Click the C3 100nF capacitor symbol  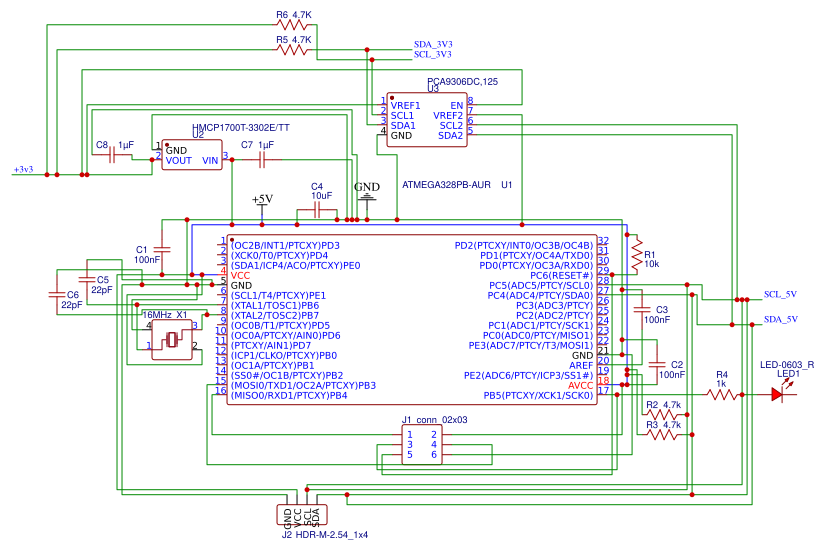click(x=642, y=309)
